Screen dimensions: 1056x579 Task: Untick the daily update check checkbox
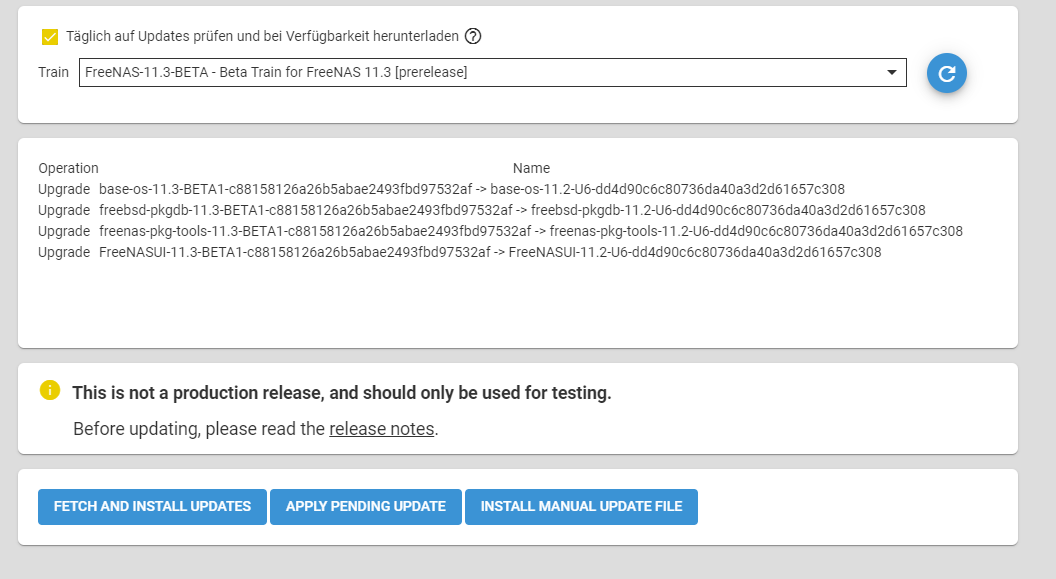(x=50, y=37)
